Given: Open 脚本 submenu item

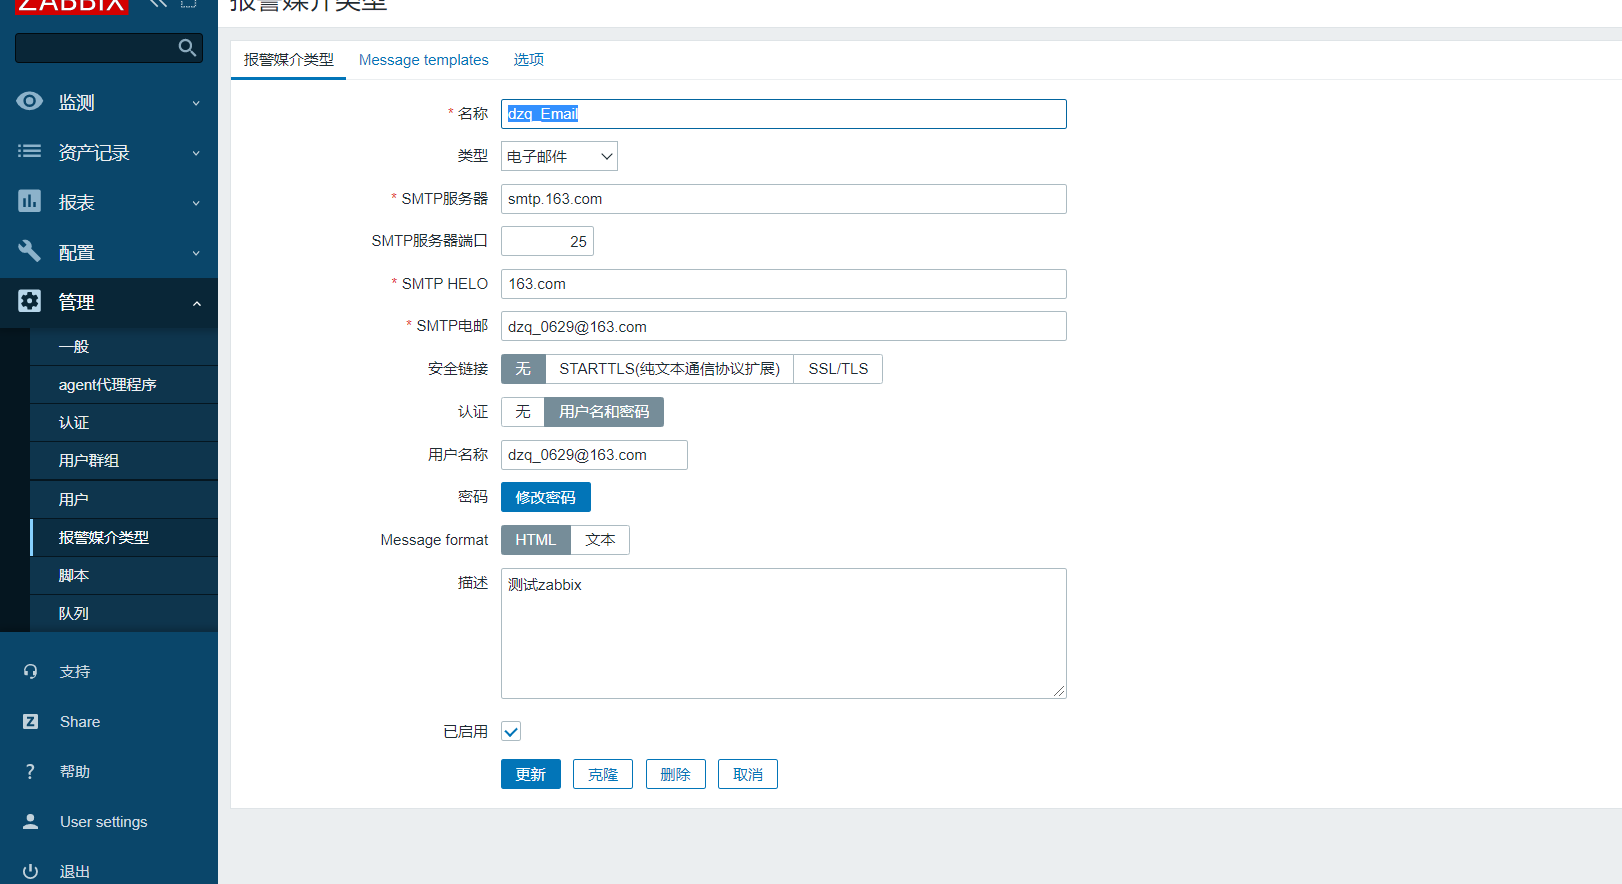Looking at the screenshot, I should point(124,575).
